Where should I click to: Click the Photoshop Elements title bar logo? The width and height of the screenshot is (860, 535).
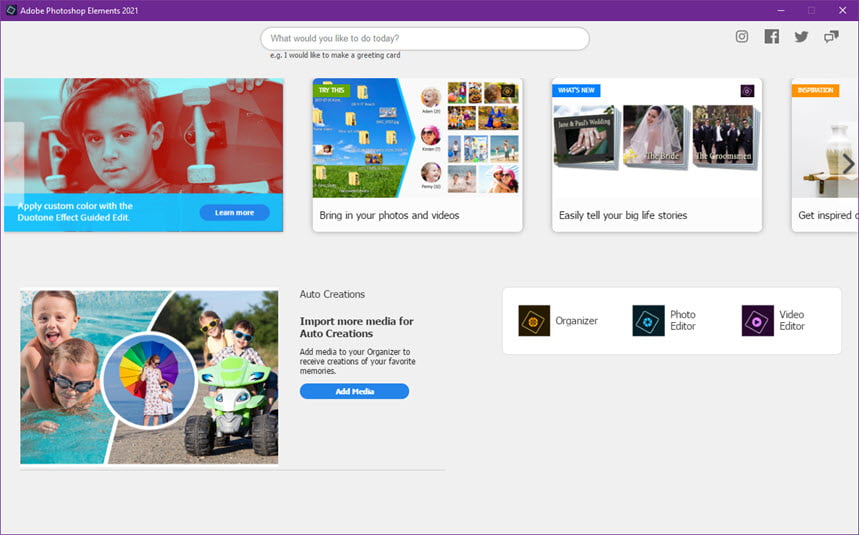(11, 10)
